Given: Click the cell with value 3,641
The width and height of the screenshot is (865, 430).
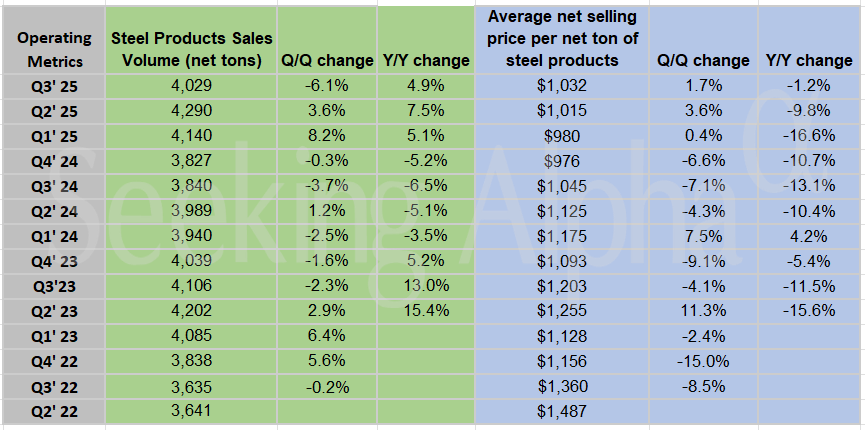Looking at the screenshot, I should pyautogui.click(x=189, y=410).
